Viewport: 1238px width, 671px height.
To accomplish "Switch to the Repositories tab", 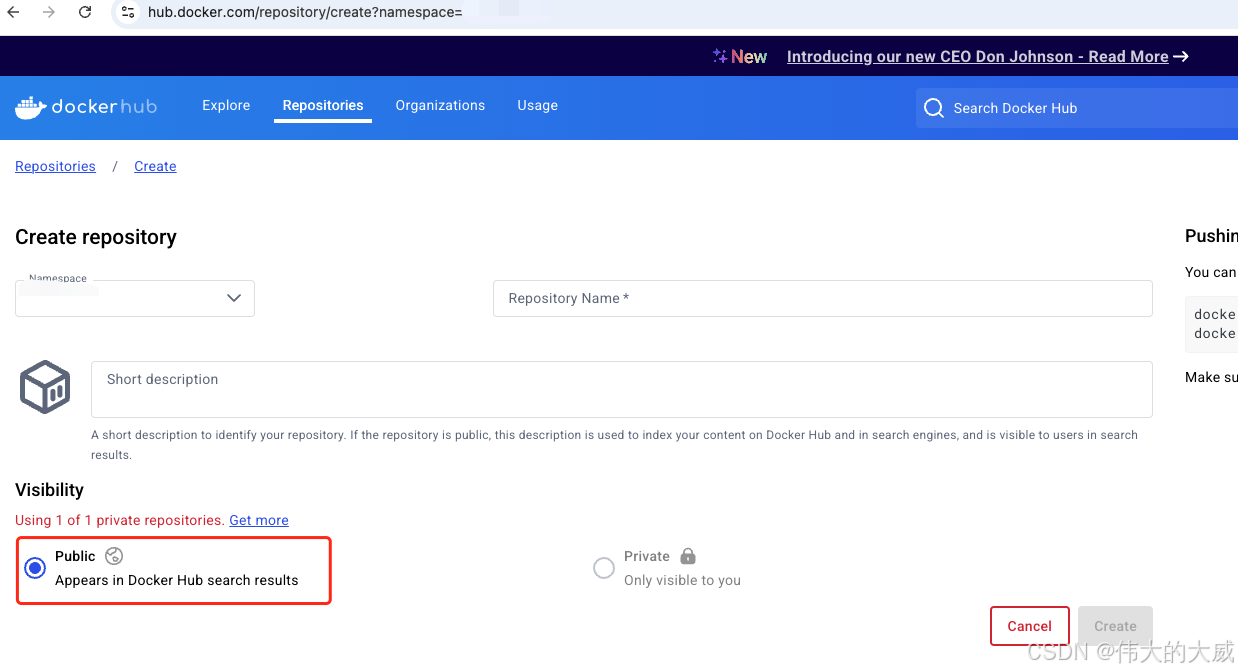I will coord(323,105).
